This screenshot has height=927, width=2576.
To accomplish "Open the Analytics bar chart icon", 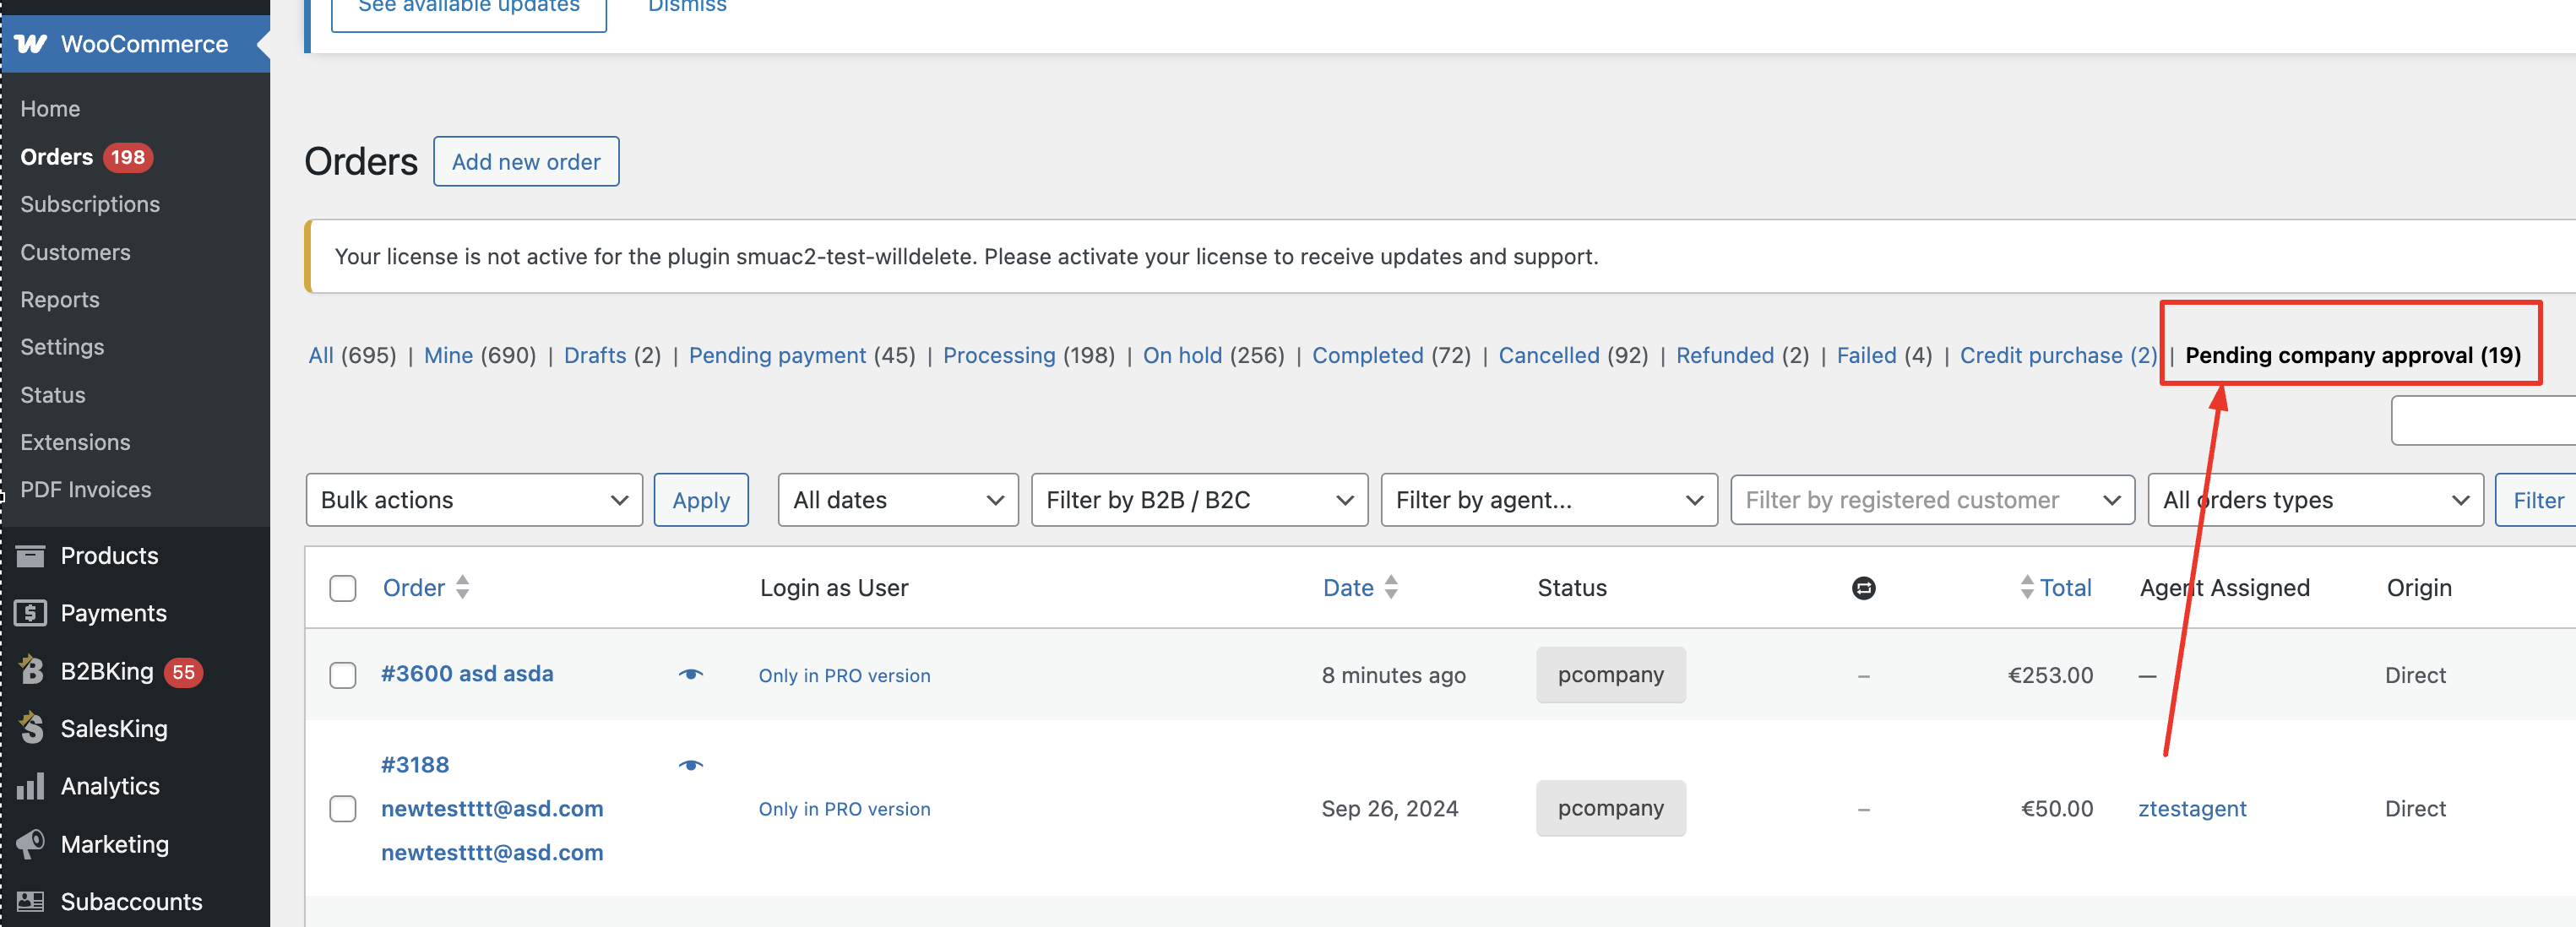I will pyautogui.click(x=31, y=786).
